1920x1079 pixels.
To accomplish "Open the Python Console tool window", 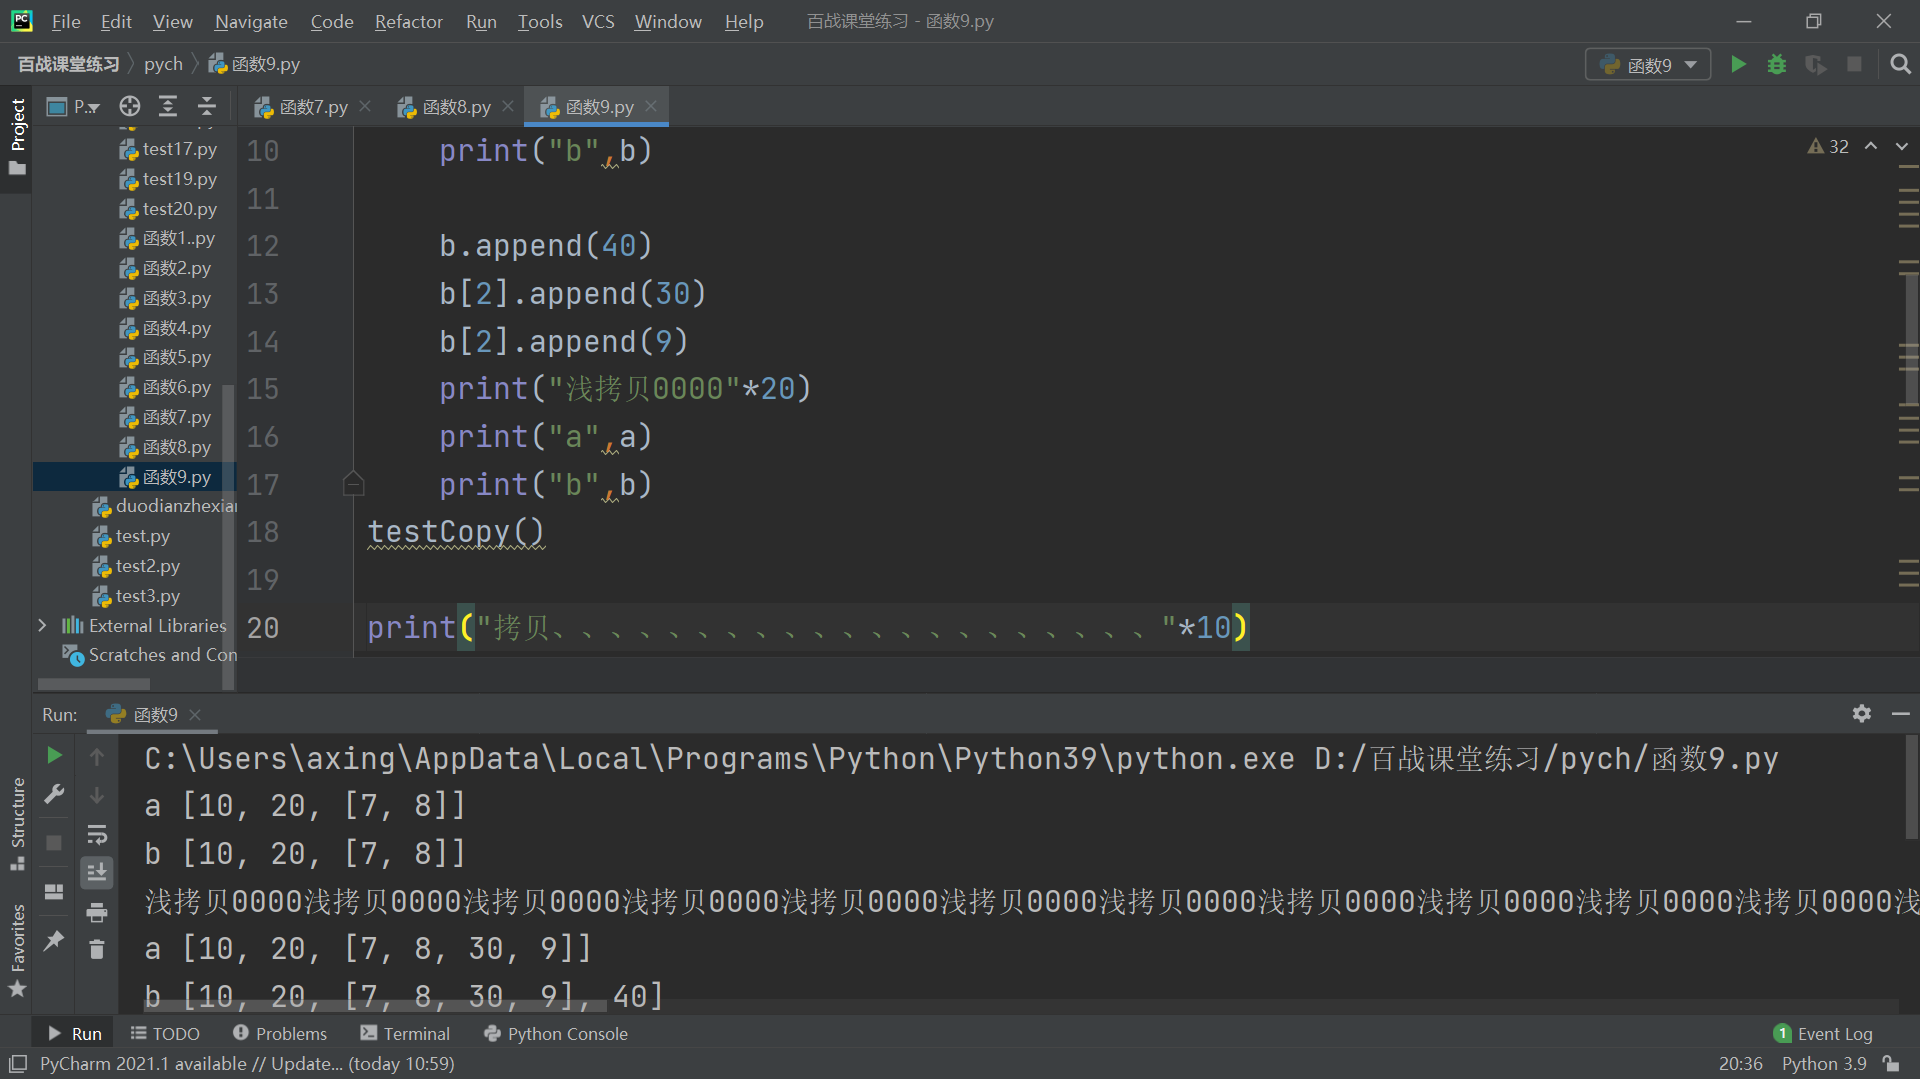I will 556,1033.
